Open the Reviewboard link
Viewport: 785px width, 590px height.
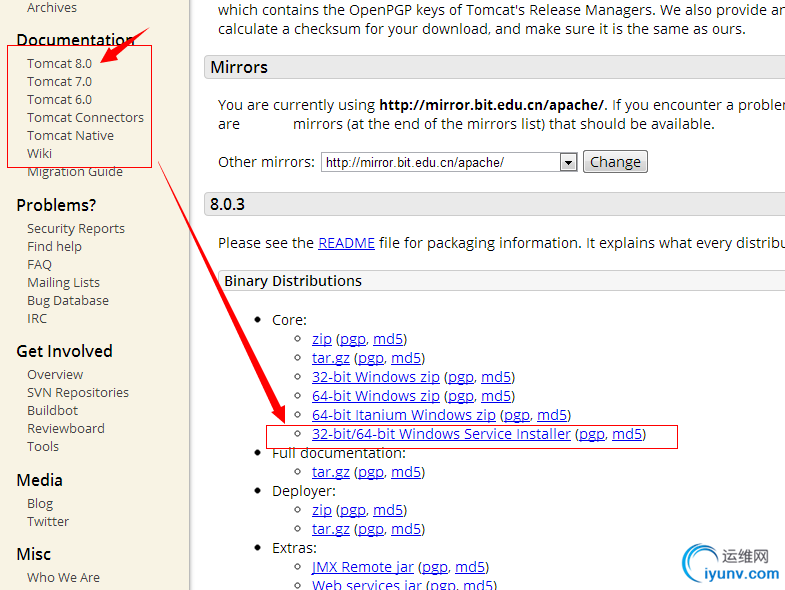tap(66, 429)
